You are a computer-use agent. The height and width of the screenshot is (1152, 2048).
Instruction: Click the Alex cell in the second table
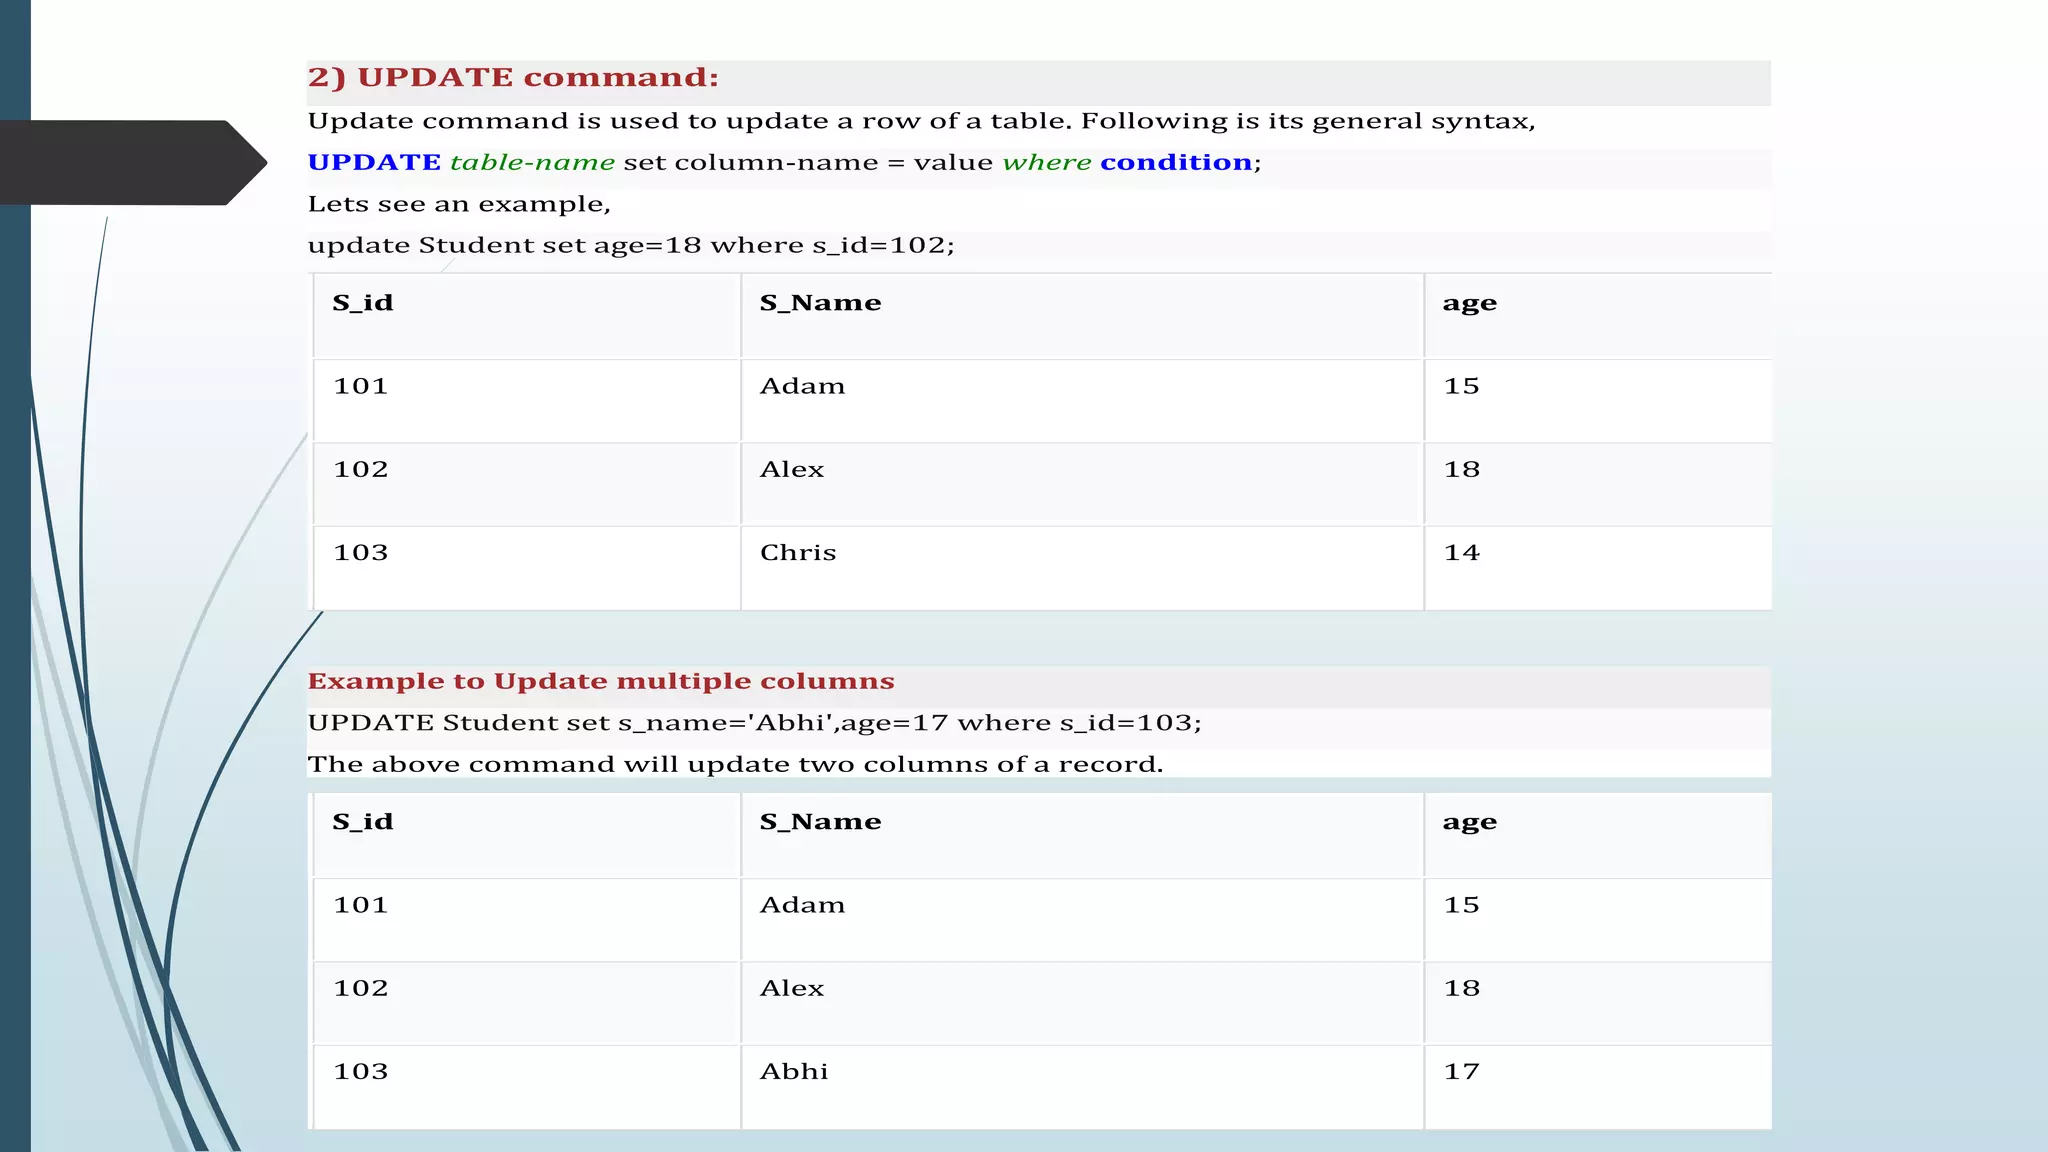1082,1004
